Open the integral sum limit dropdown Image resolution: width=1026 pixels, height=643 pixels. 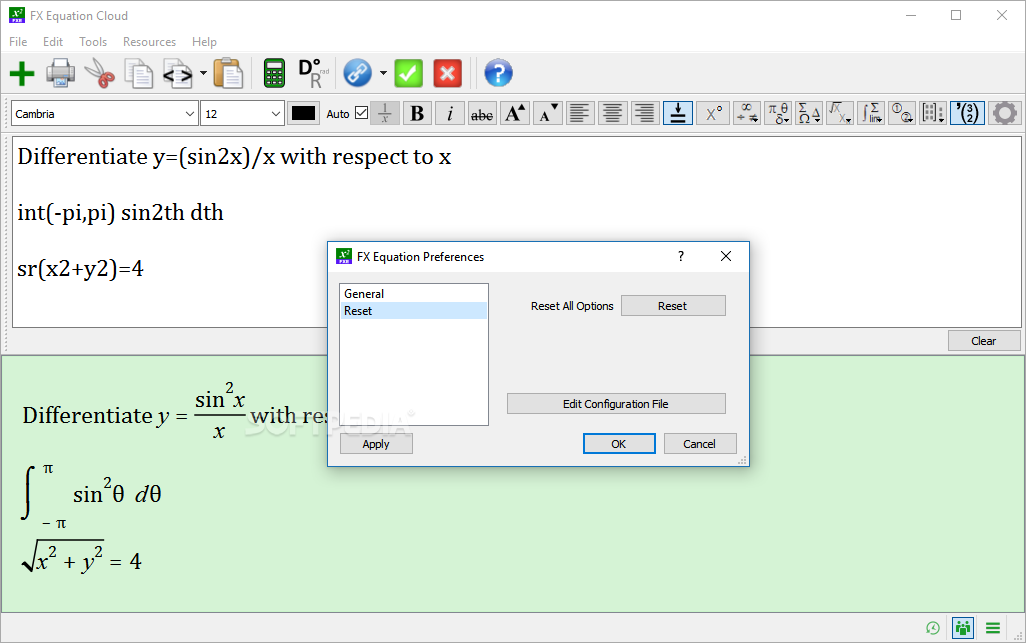point(872,113)
